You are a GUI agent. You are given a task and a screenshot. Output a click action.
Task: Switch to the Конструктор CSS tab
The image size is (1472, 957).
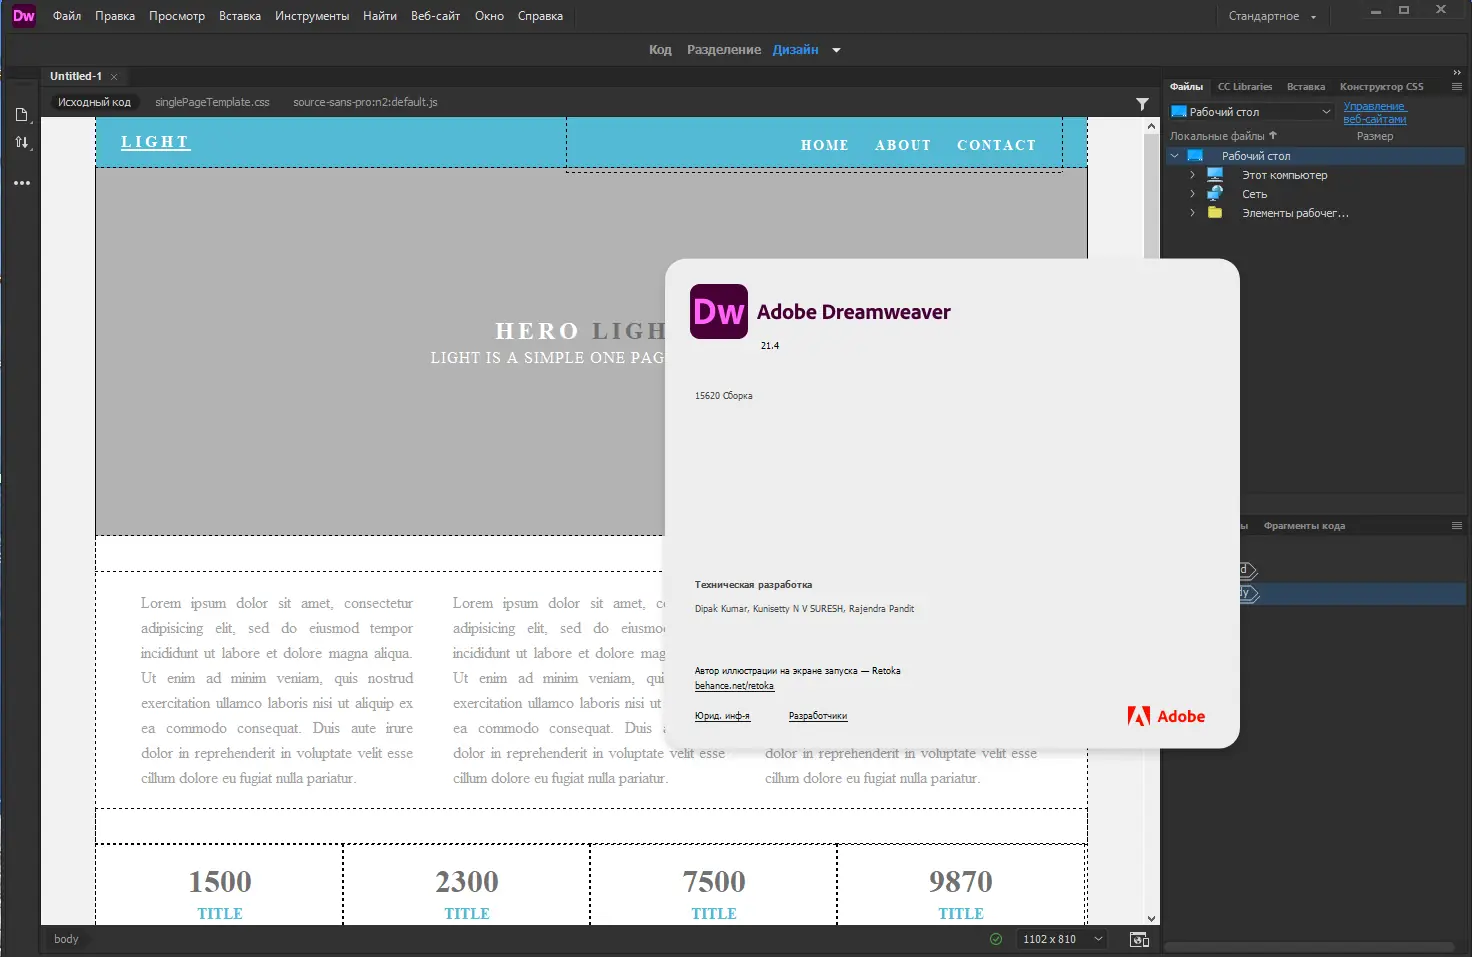[1382, 87]
